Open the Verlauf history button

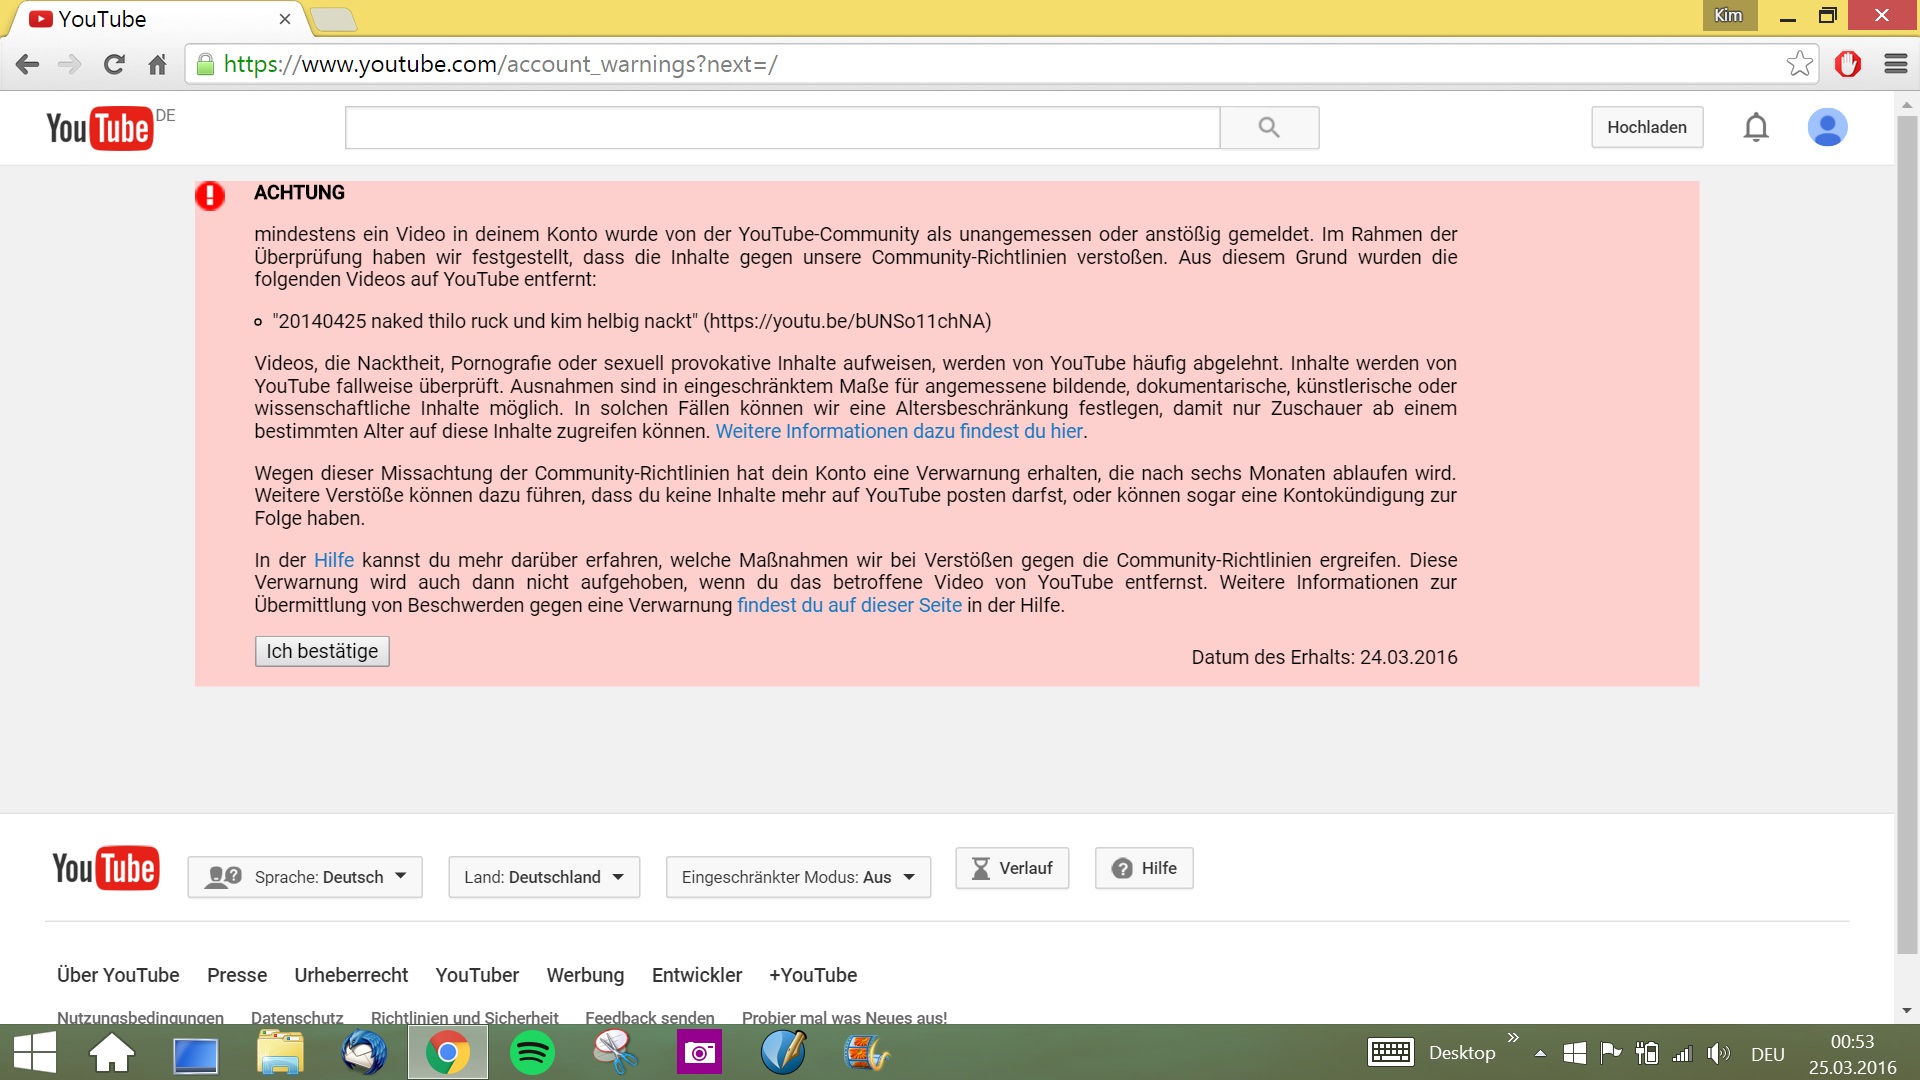click(1012, 868)
